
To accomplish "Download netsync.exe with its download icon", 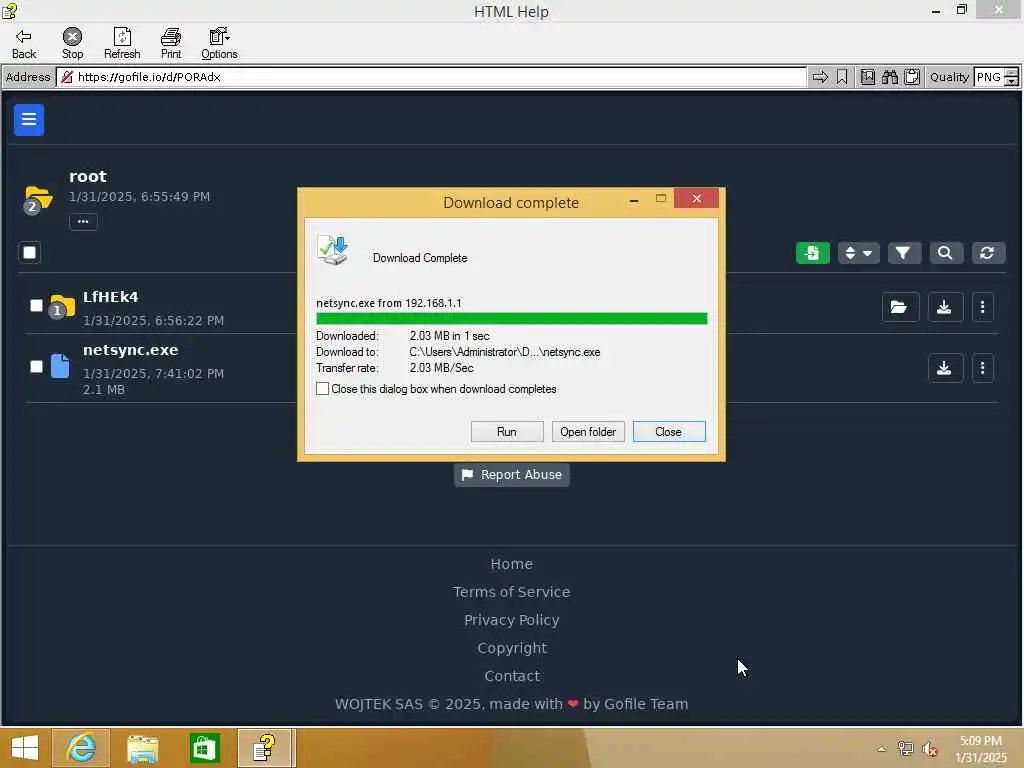I will click(944, 368).
